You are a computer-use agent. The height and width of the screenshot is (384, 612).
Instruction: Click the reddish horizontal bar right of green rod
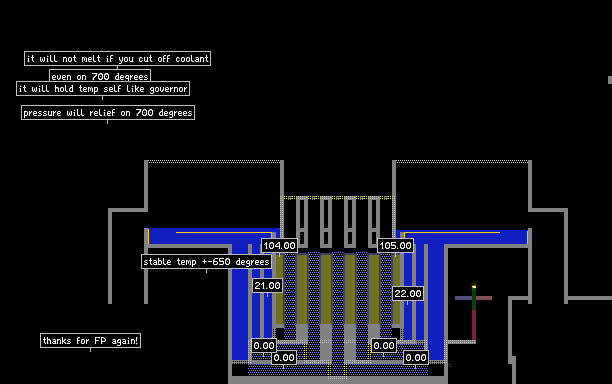pyautogui.click(x=484, y=298)
